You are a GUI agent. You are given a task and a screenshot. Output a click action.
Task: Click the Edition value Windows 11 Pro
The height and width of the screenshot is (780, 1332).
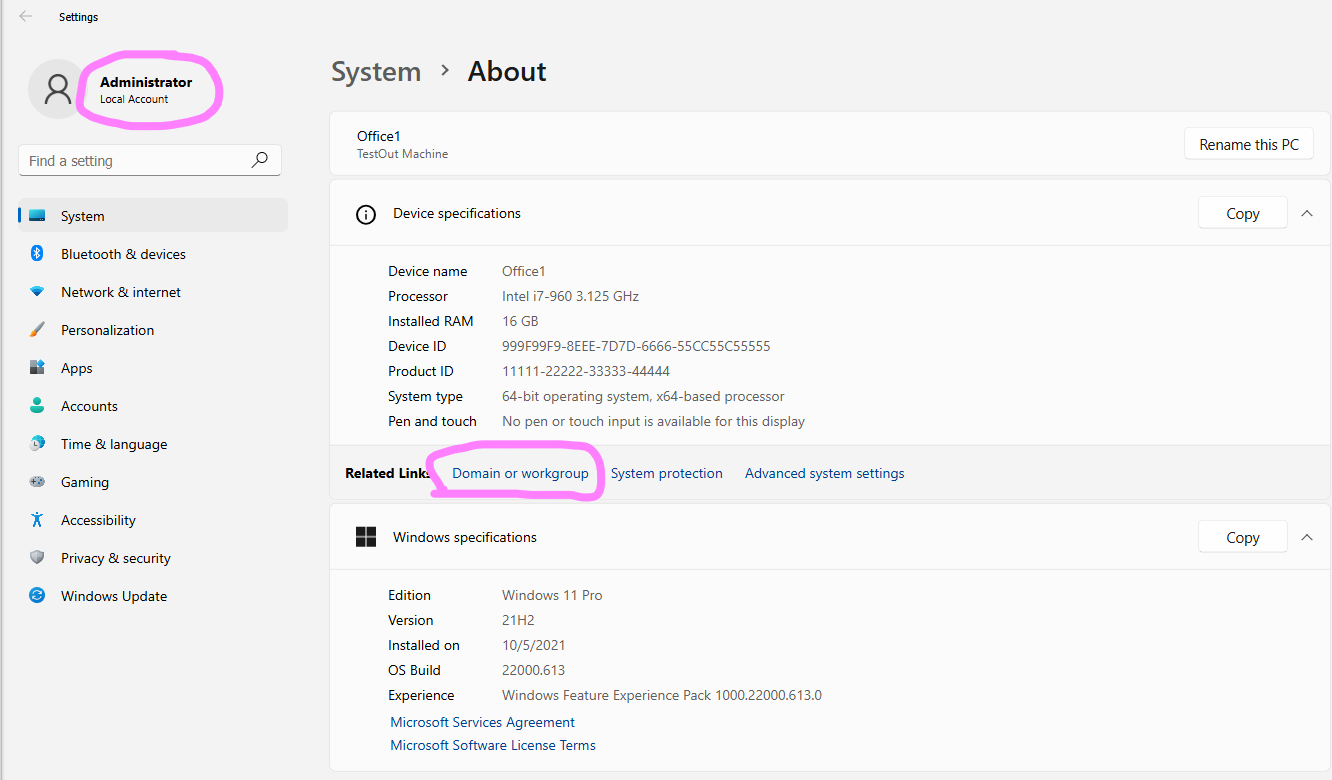pos(552,595)
